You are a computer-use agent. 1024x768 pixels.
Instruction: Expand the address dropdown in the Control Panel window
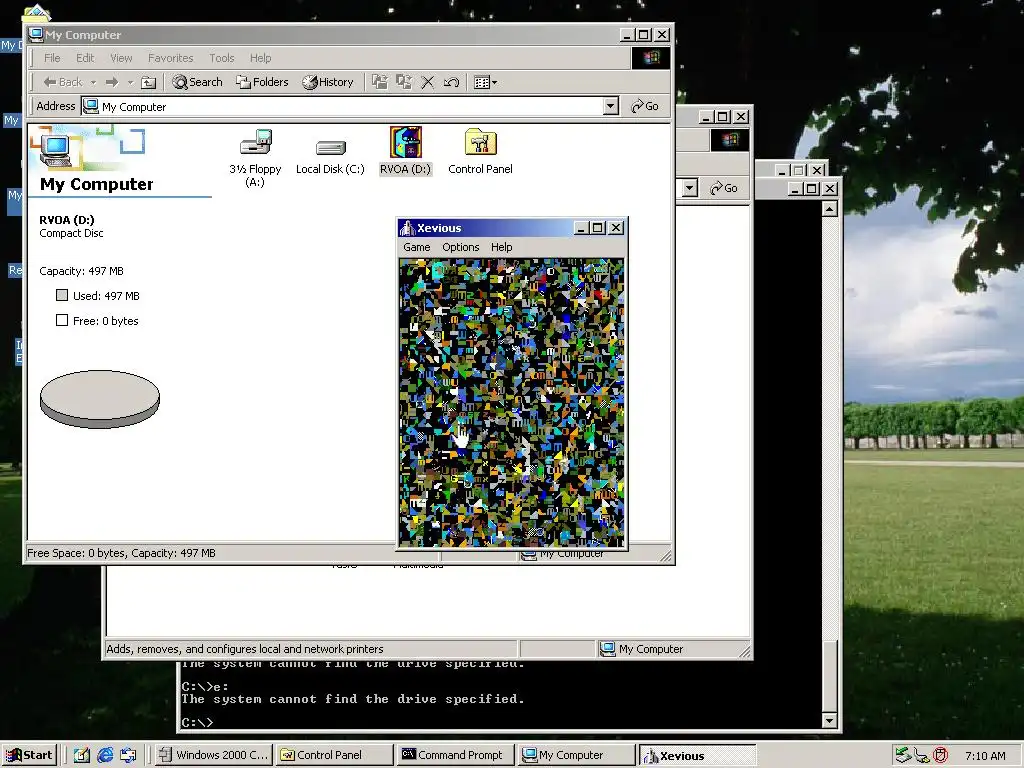(x=690, y=188)
